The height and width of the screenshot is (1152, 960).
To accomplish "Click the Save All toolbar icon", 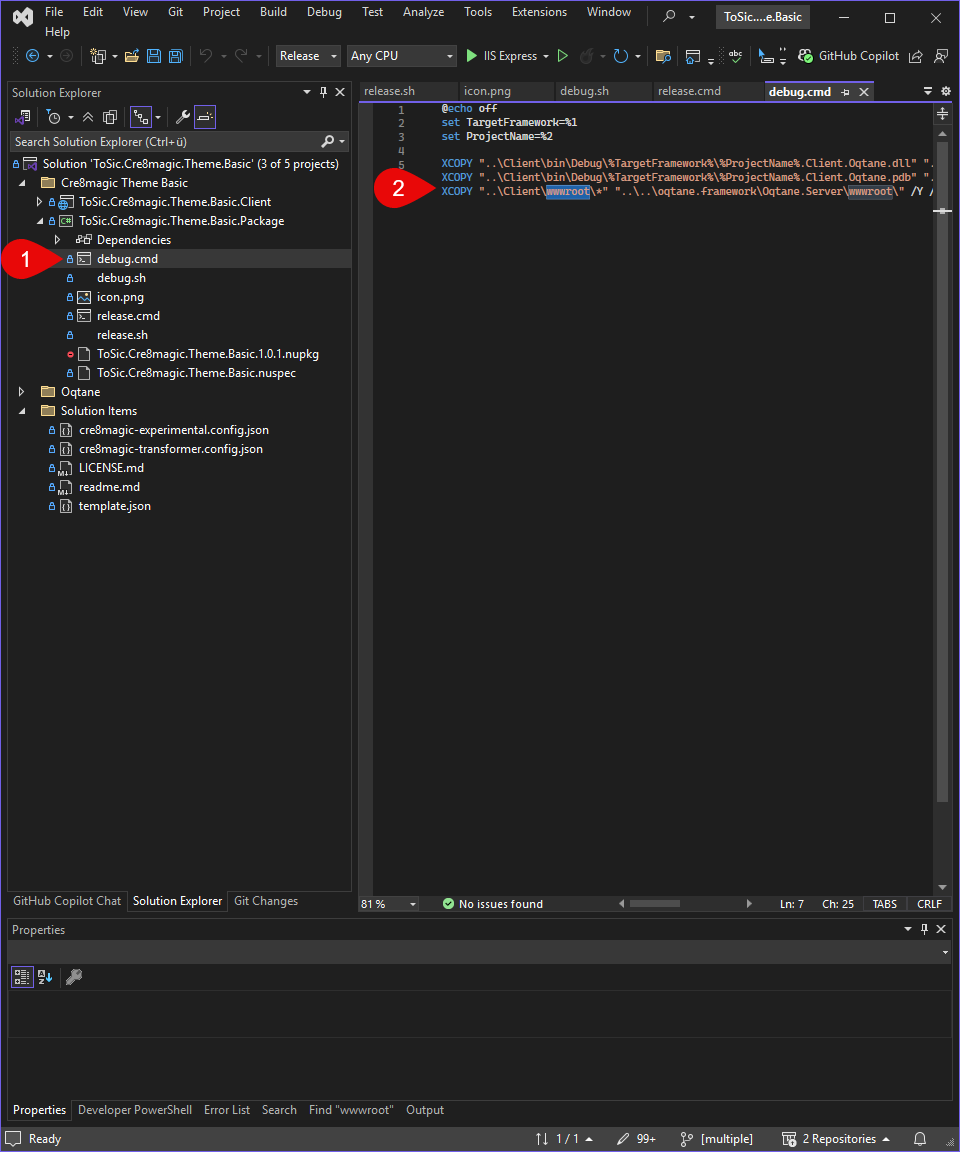I will (176, 56).
